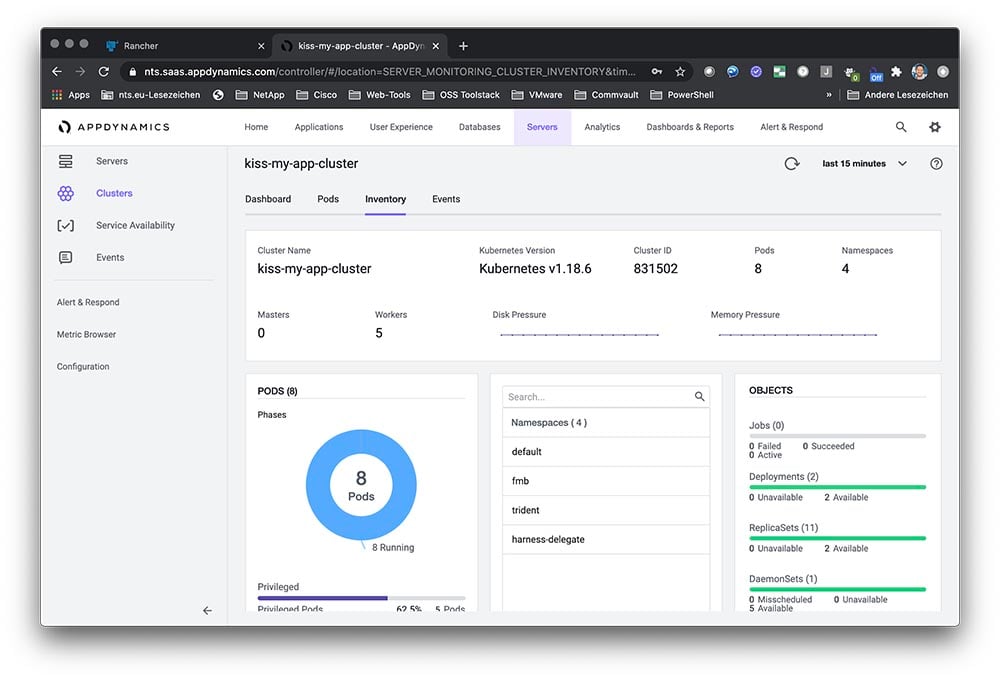Image resolution: width=1000 pixels, height=680 pixels.
Task: Click the Servers icon in the sidebar
Action: [66, 161]
